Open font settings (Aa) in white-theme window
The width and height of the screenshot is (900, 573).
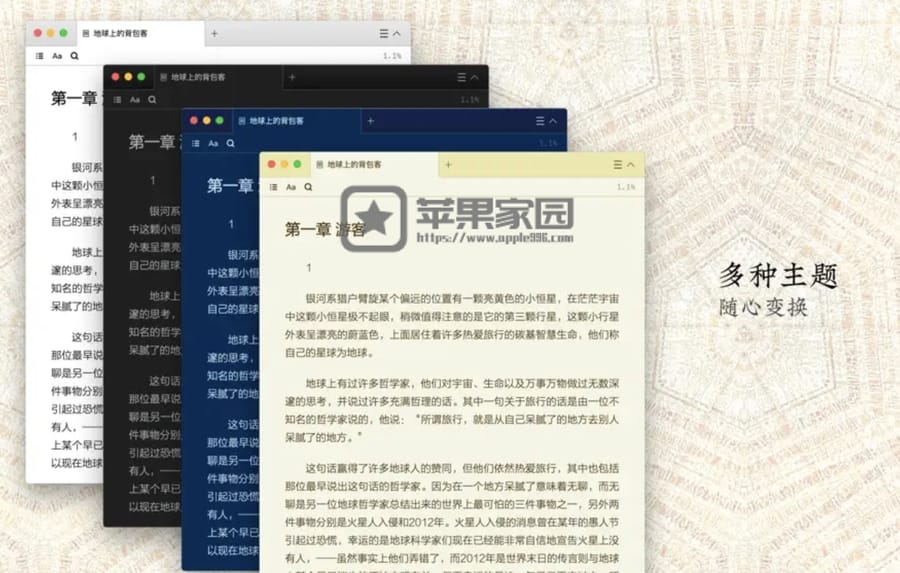point(57,56)
